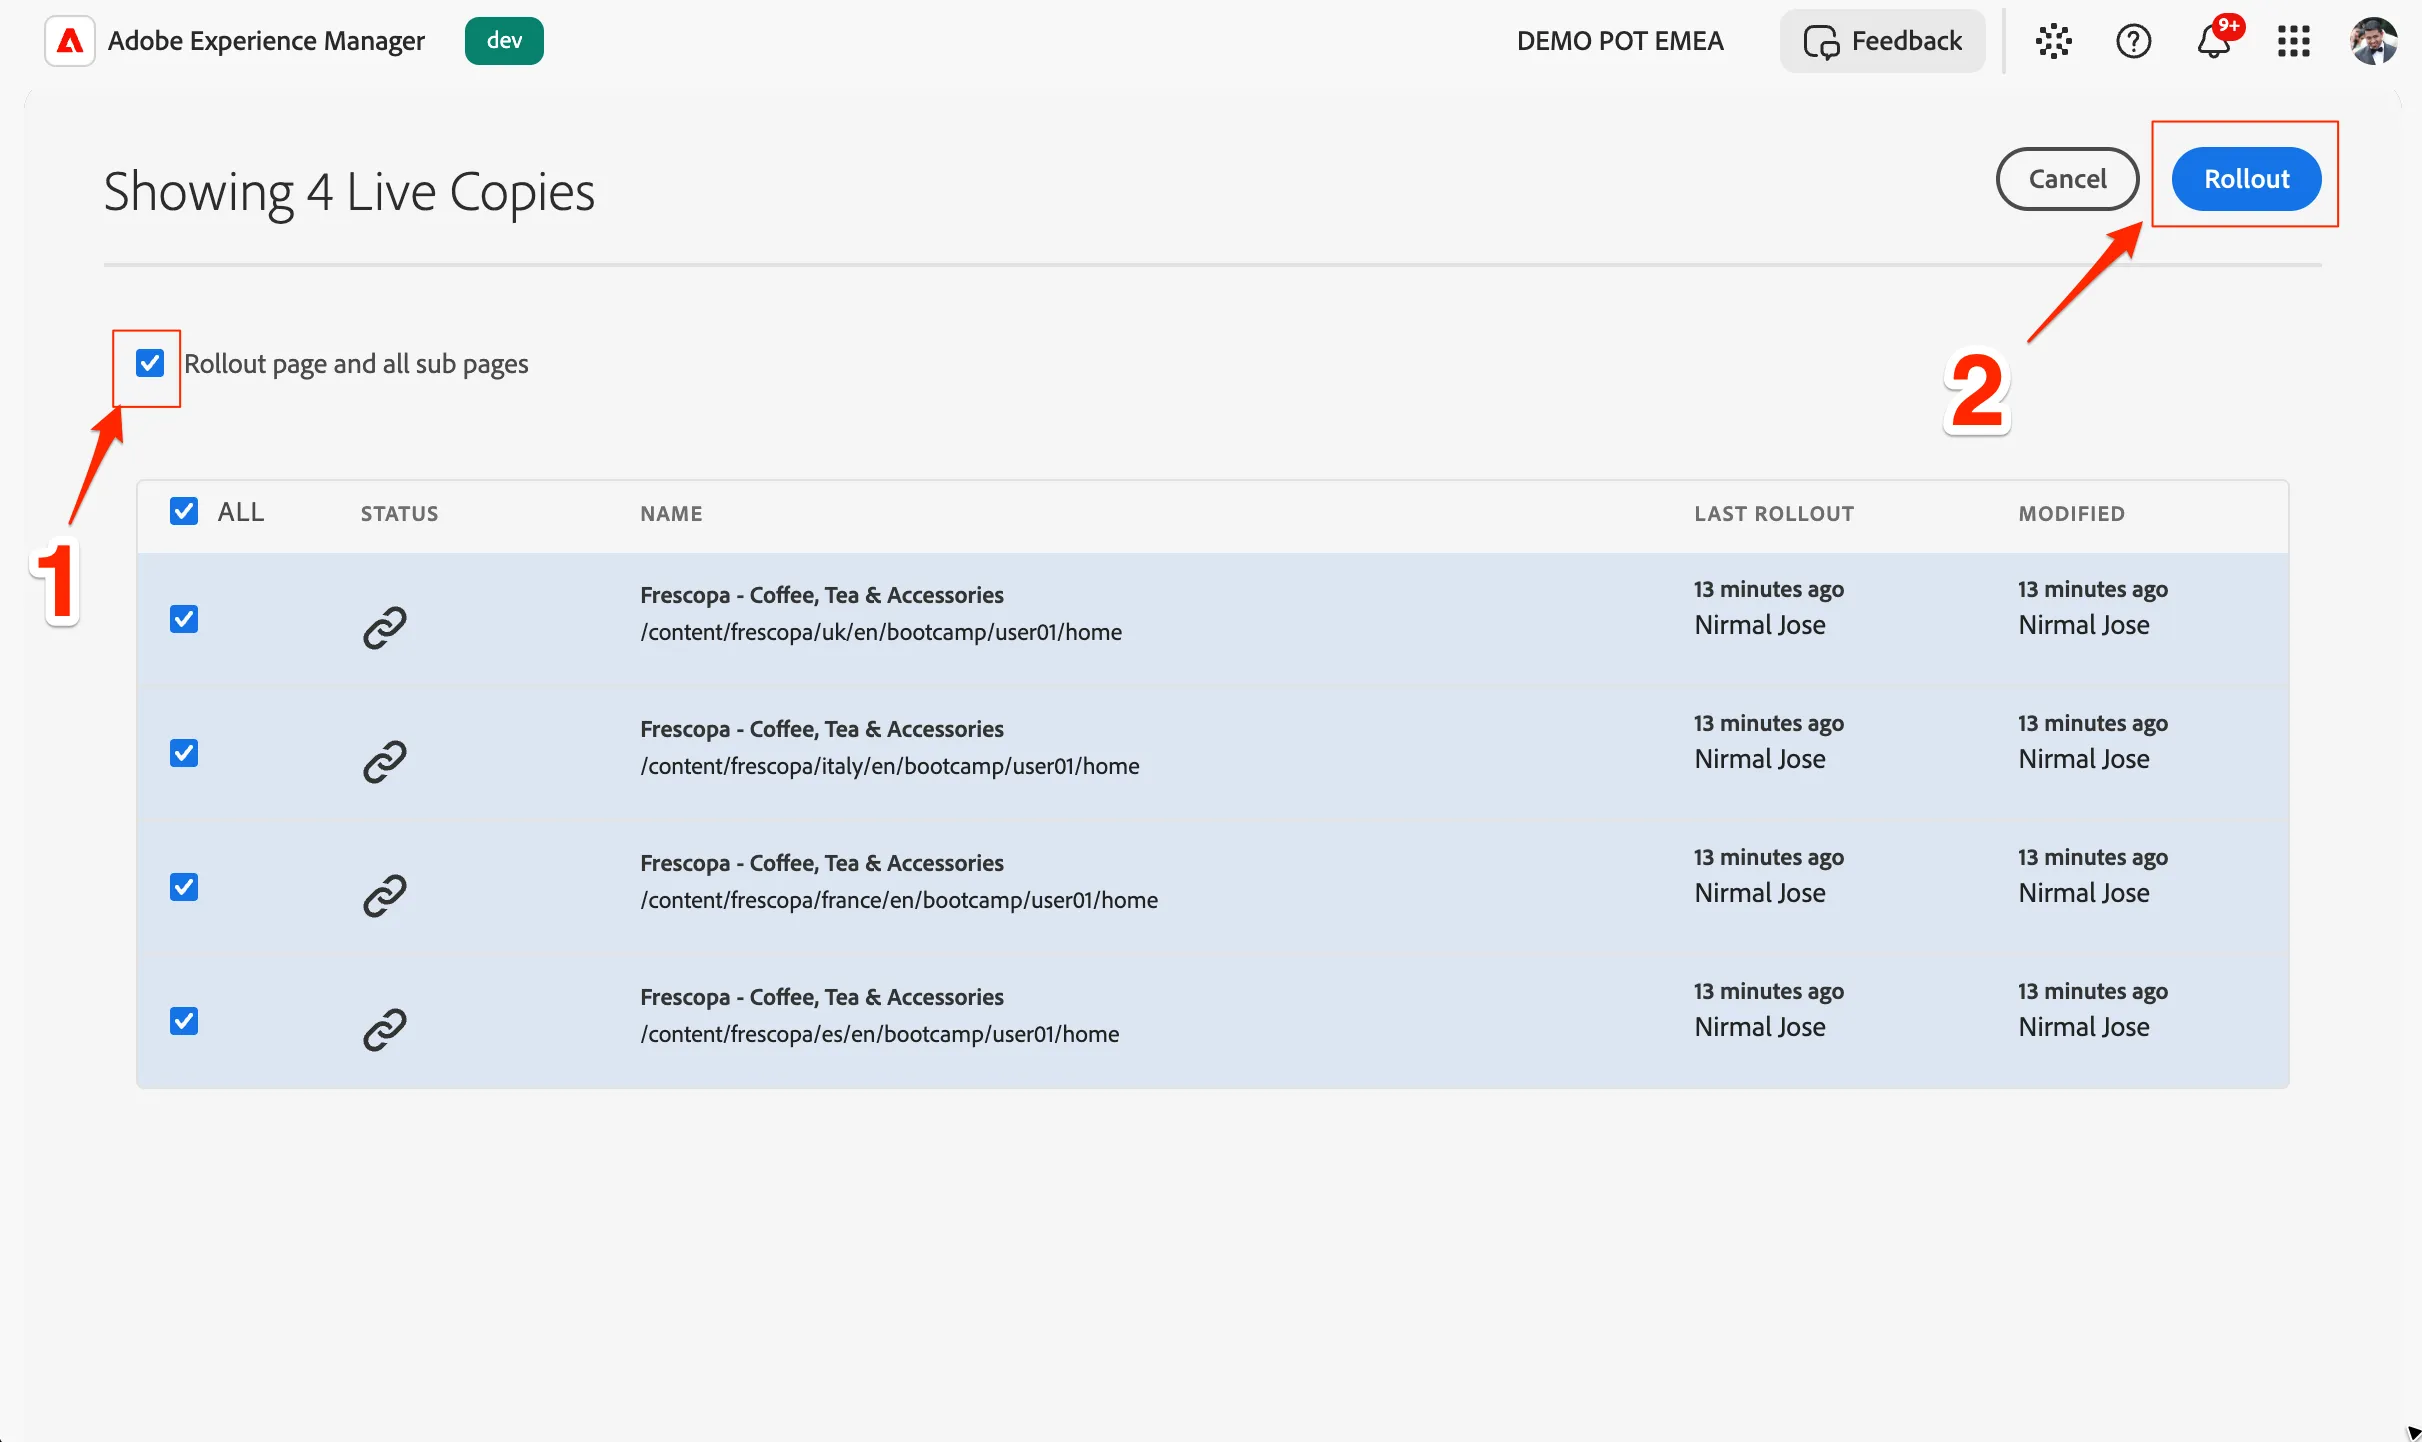2422x1442 pixels.
Task: Sort by the LAST ROLLOUT column header
Action: (1774, 513)
